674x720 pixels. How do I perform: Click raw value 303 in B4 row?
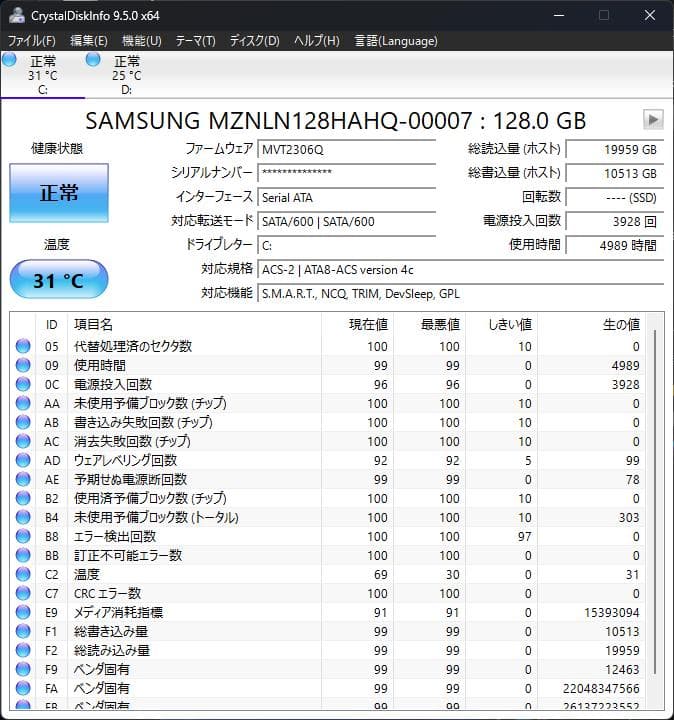(x=629, y=518)
